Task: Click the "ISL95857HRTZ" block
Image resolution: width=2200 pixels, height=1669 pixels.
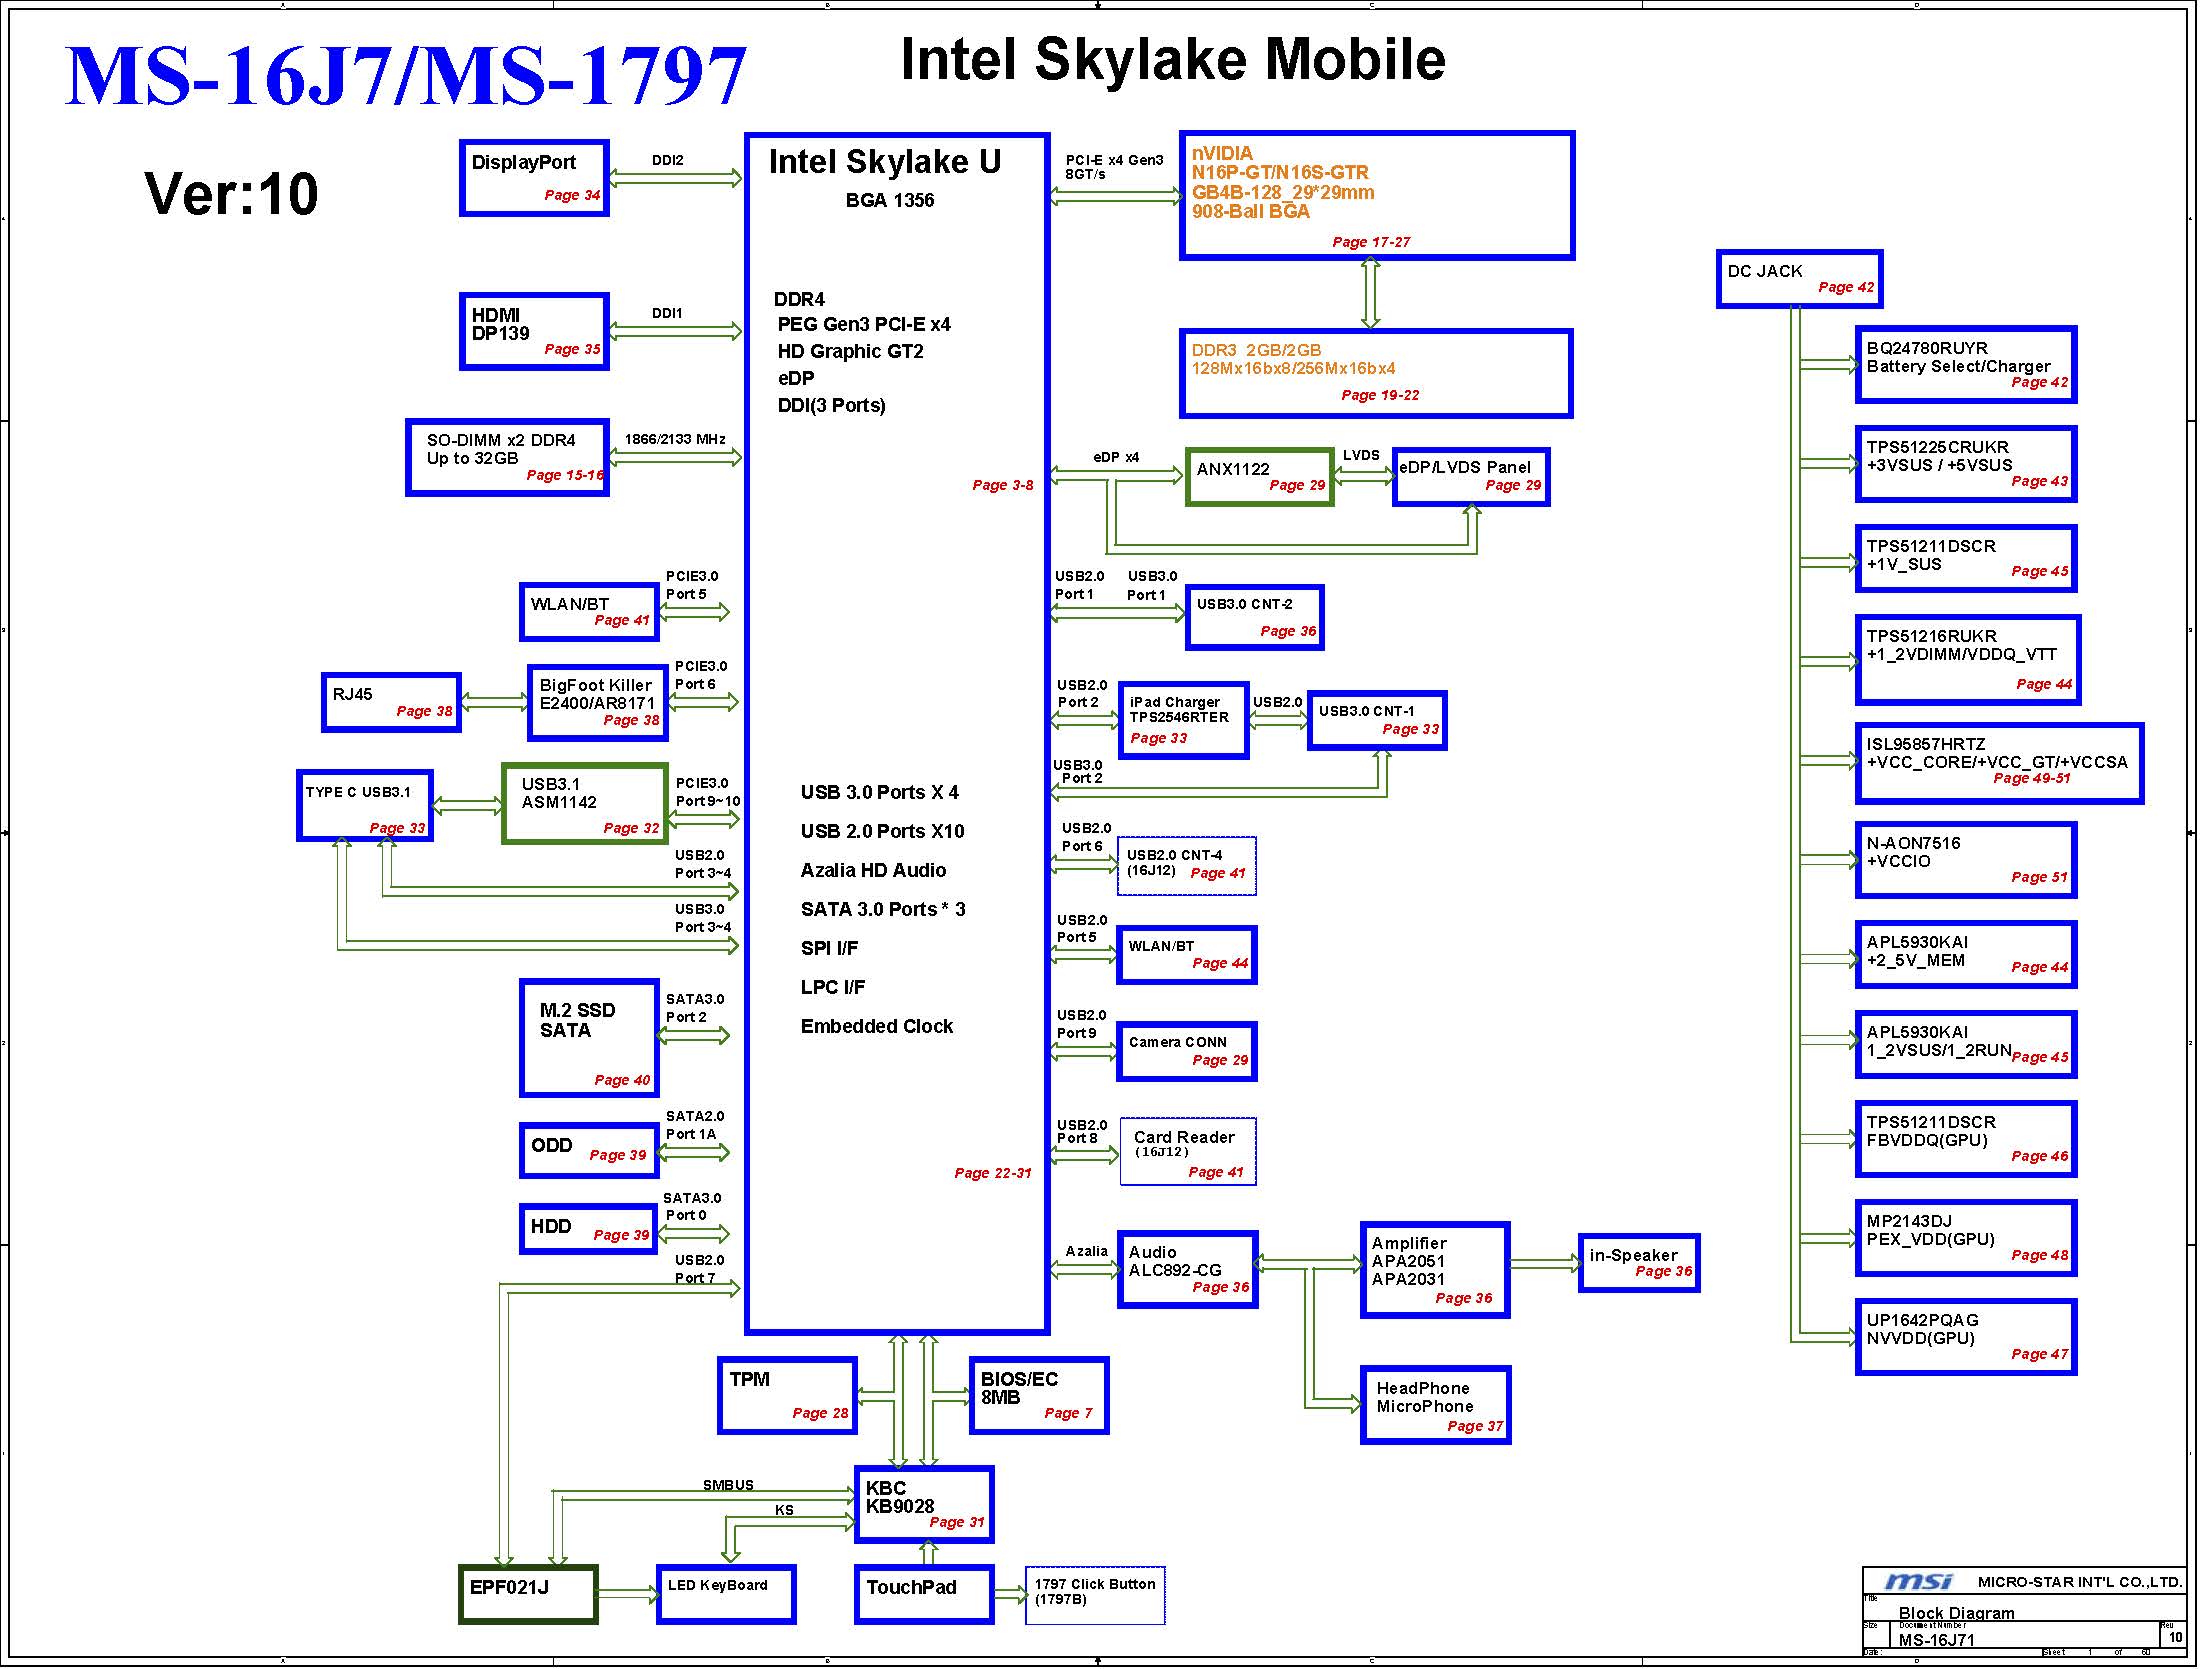Action: point(2000,763)
